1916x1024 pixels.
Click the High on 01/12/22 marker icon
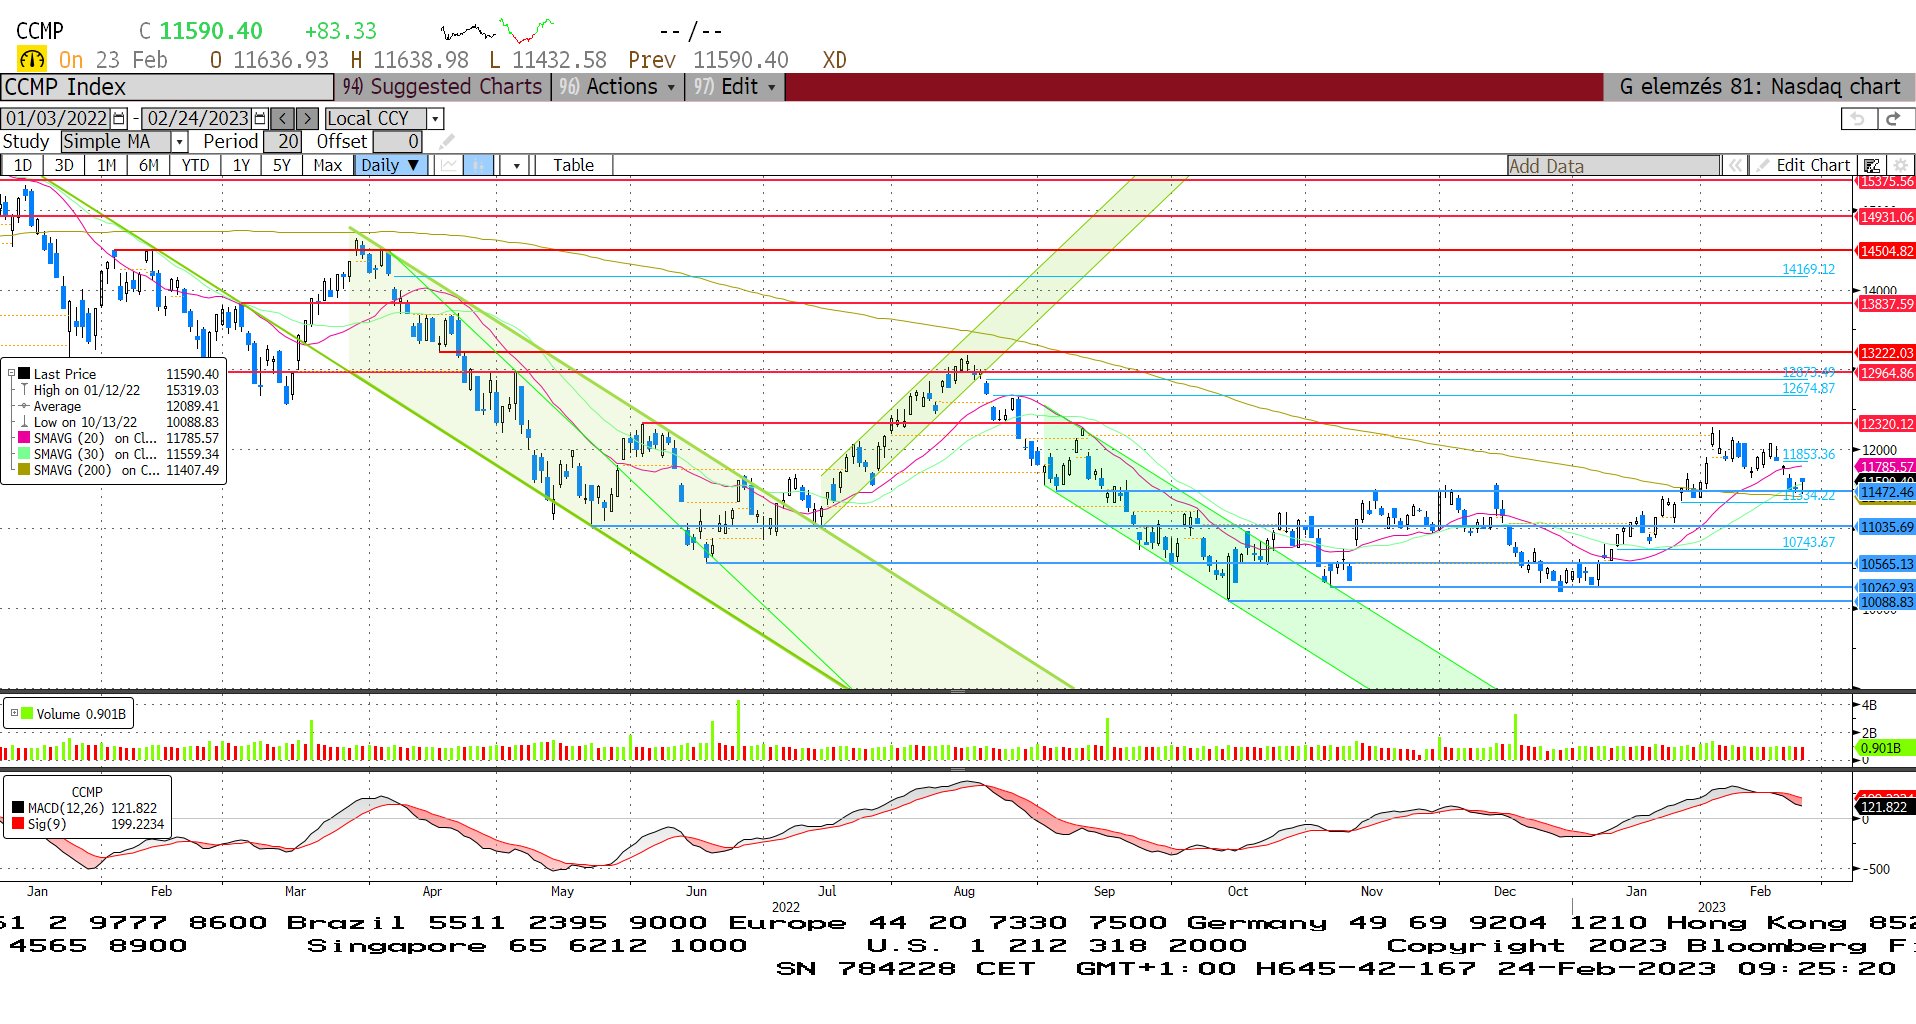tap(24, 390)
